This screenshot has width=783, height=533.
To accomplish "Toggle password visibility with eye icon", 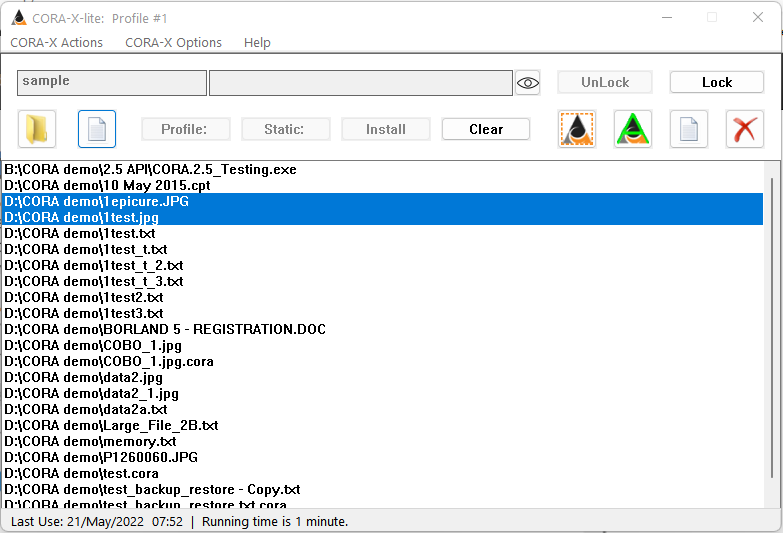I will pyautogui.click(x=528, y=83).
